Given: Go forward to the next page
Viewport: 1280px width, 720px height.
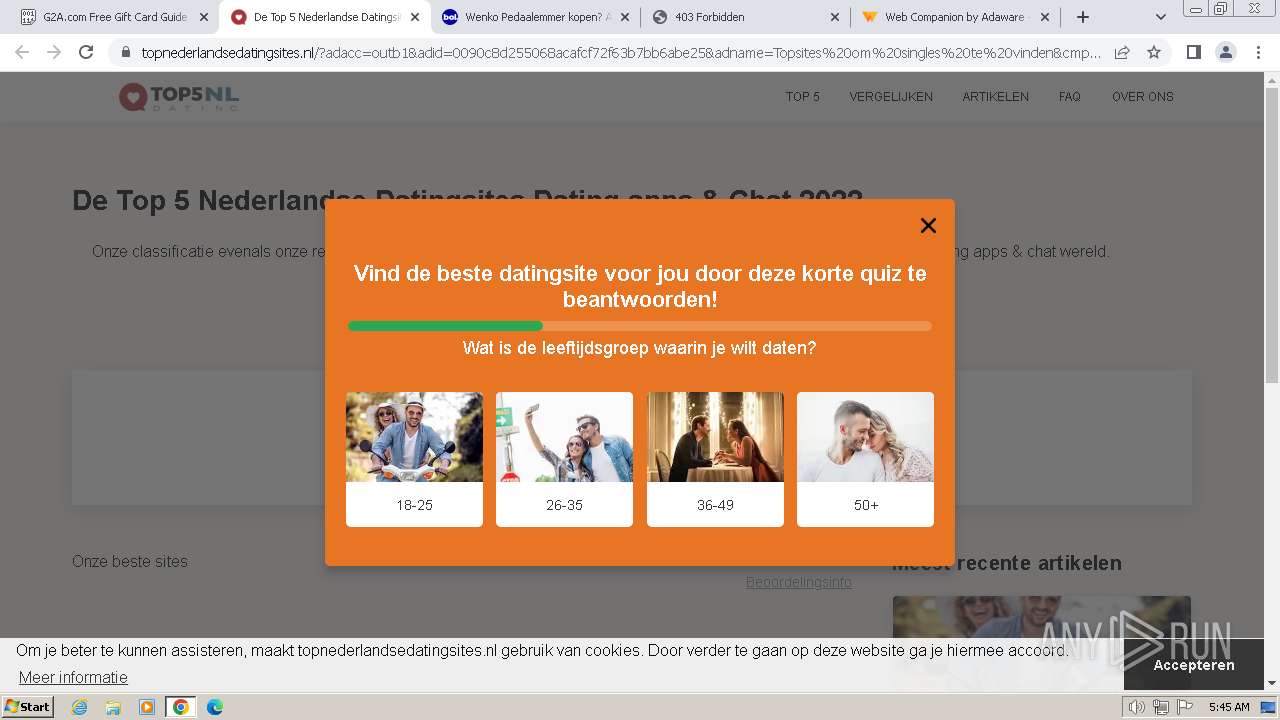Looking at the screenshot, I should coord(54,52).
